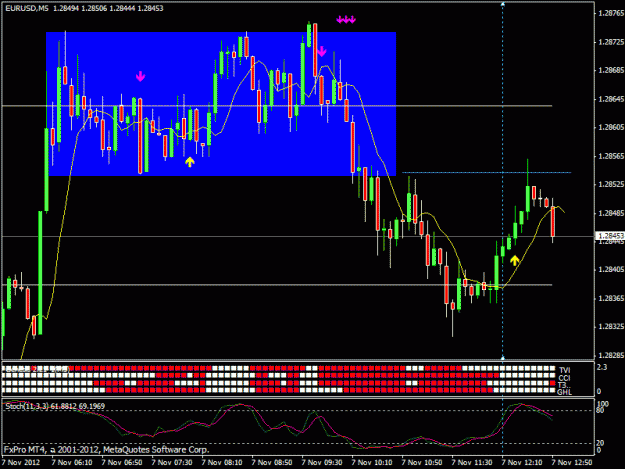Click the 7 Nov 09:30 time label
The height and width of the screenshot is (469, 625).
[x=322, y=462]
